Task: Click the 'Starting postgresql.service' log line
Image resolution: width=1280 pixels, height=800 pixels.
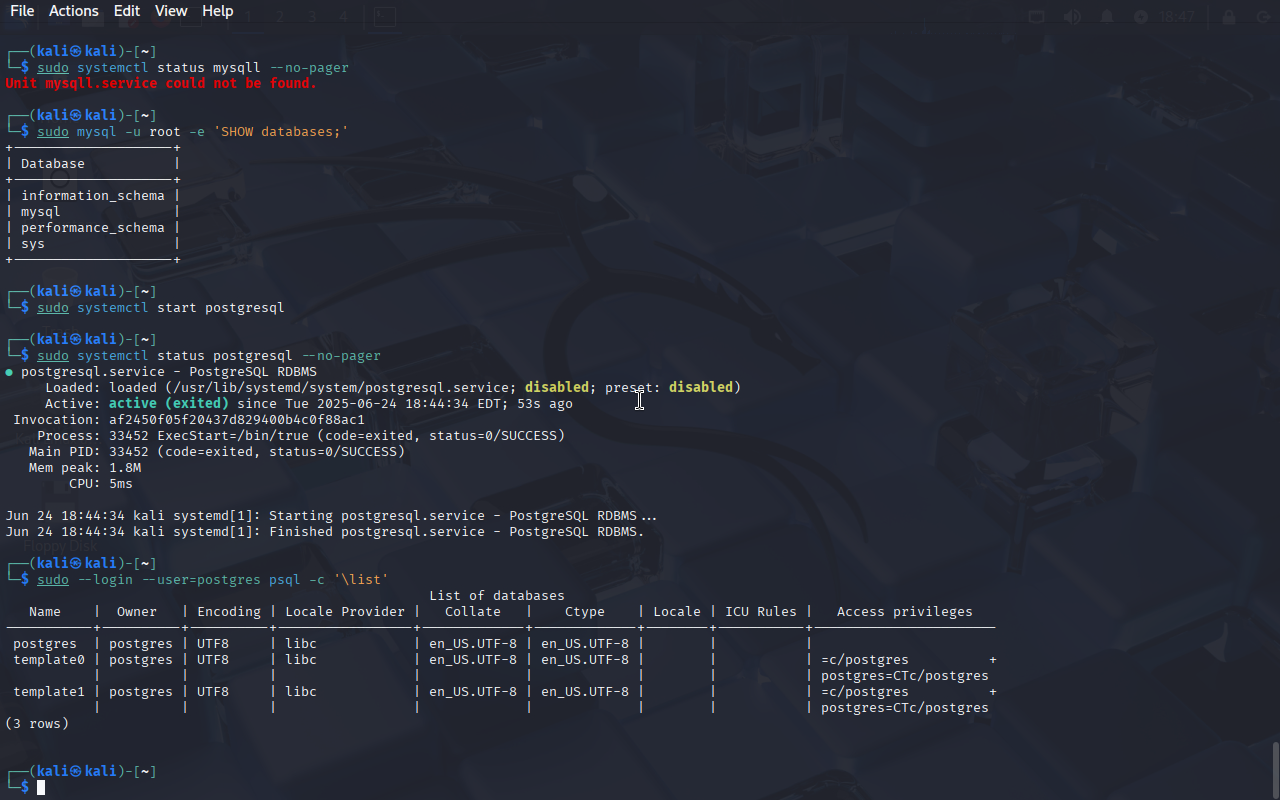Action: coord(331,515)
